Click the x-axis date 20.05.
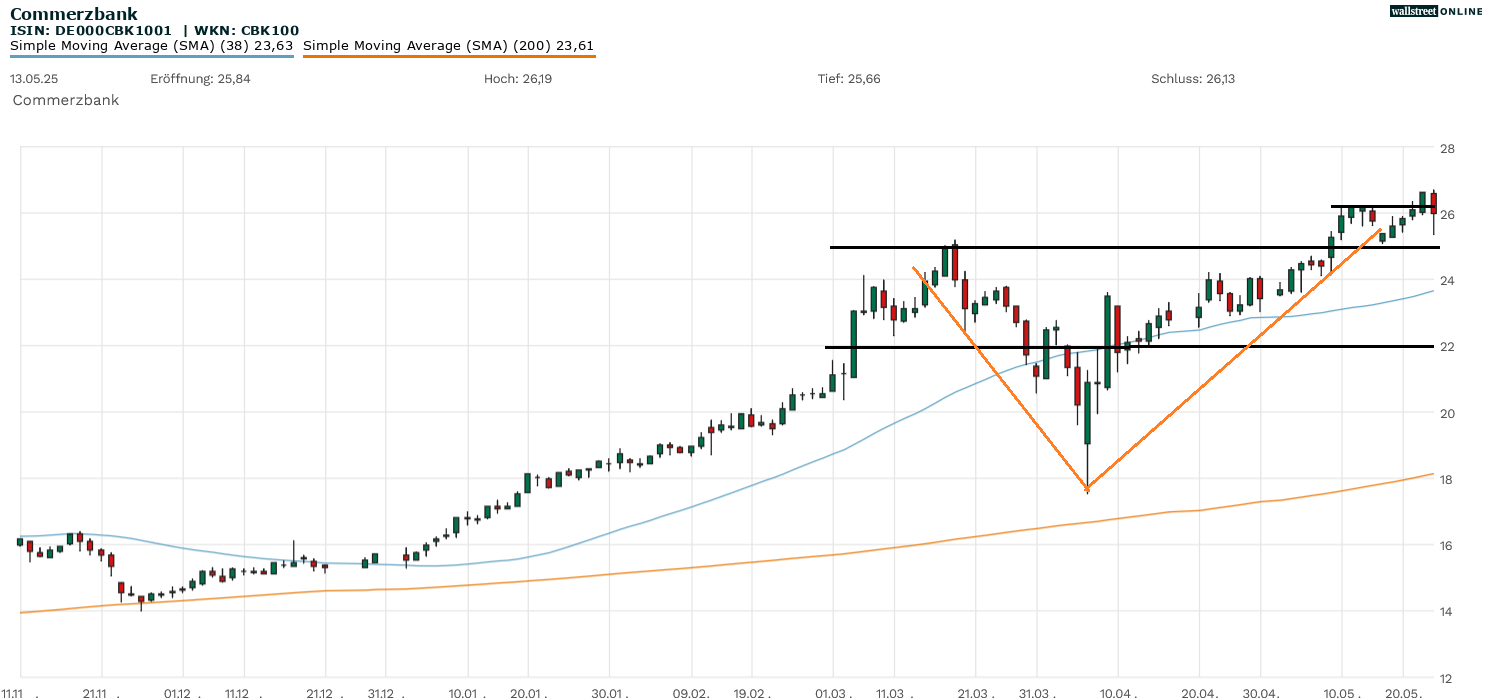 click(1402, 693)
